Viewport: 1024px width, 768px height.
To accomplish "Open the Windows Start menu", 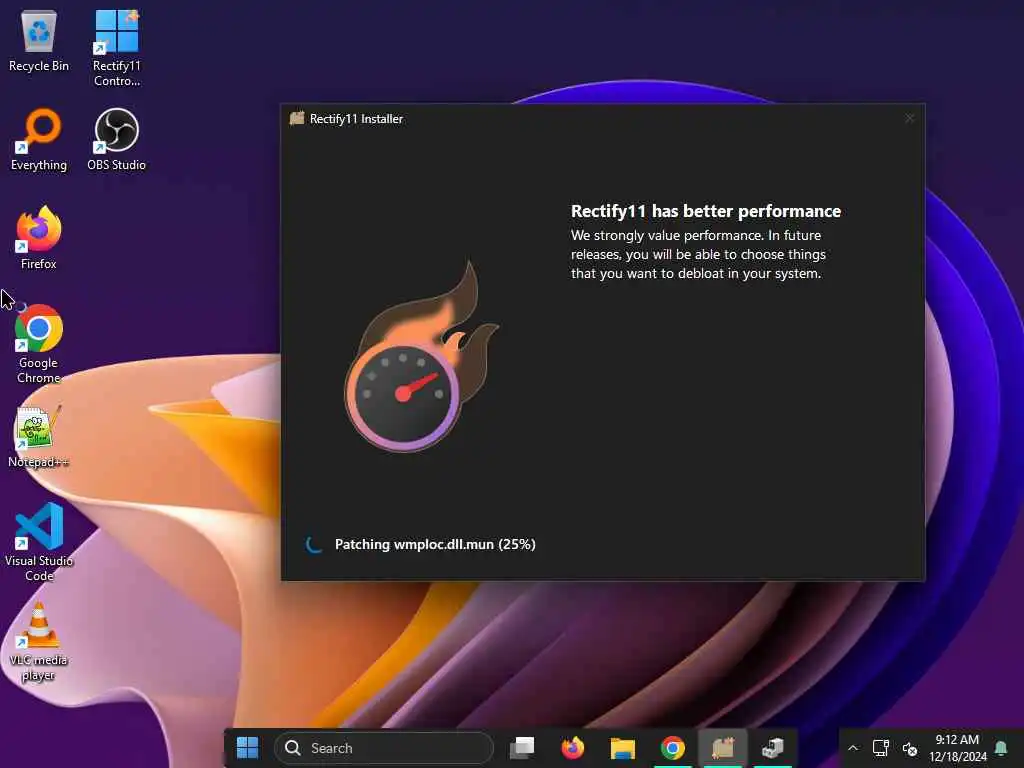I will pyautogui.click(x=248, y=748).
